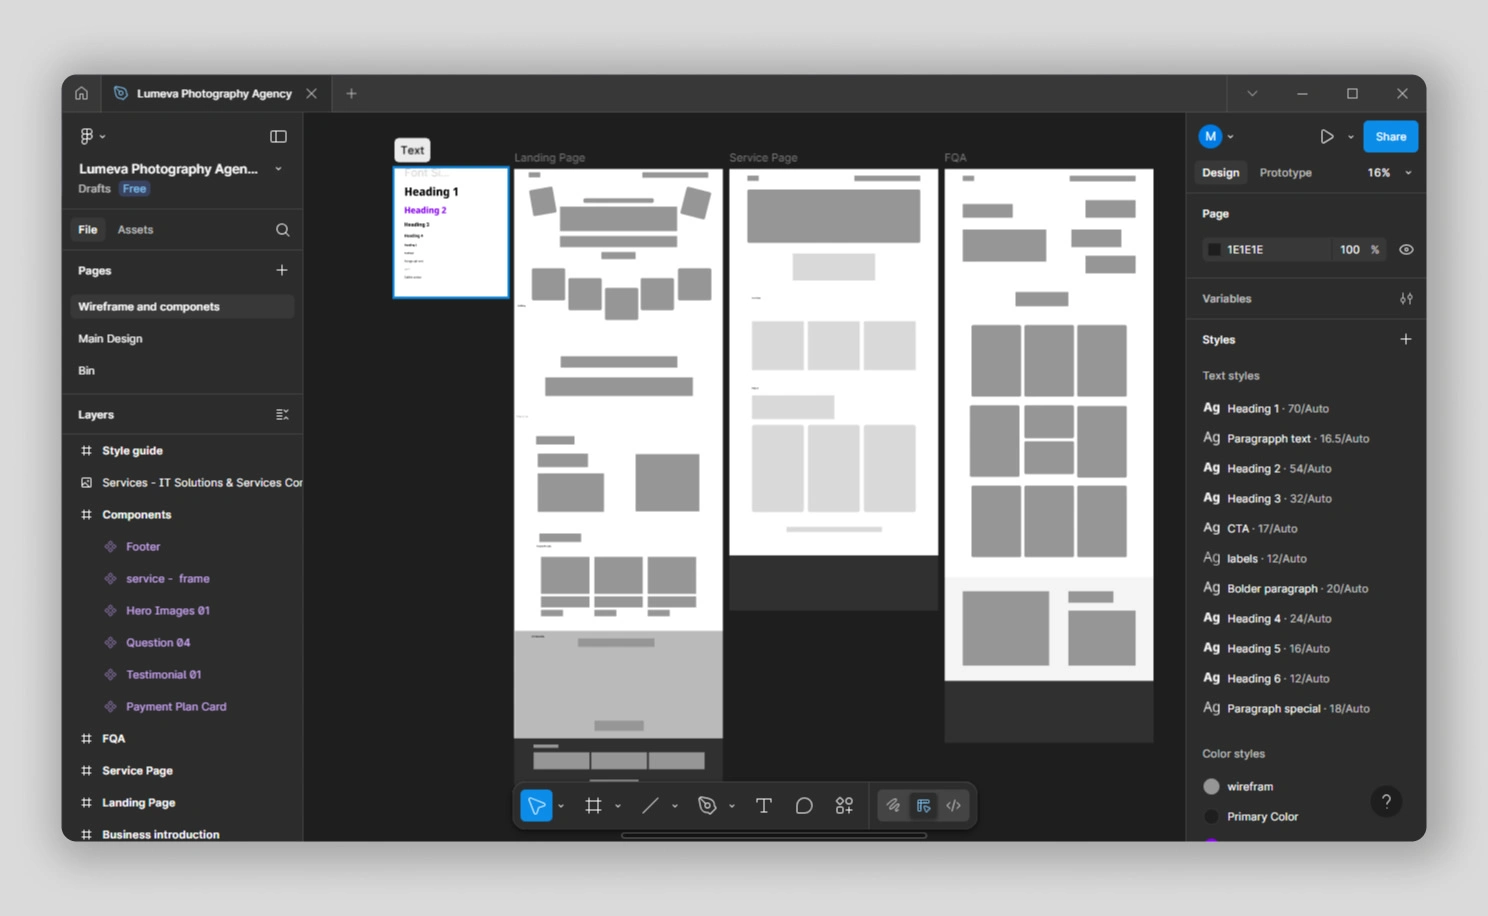Select the Hero Images 01 component layer

167,610
